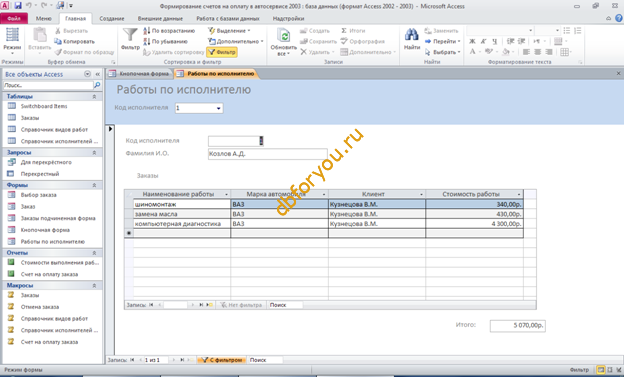Viewport: 624px width, 377px height.
Task: Click Копировать in clipboard group
Action: (x=75, y=41)
